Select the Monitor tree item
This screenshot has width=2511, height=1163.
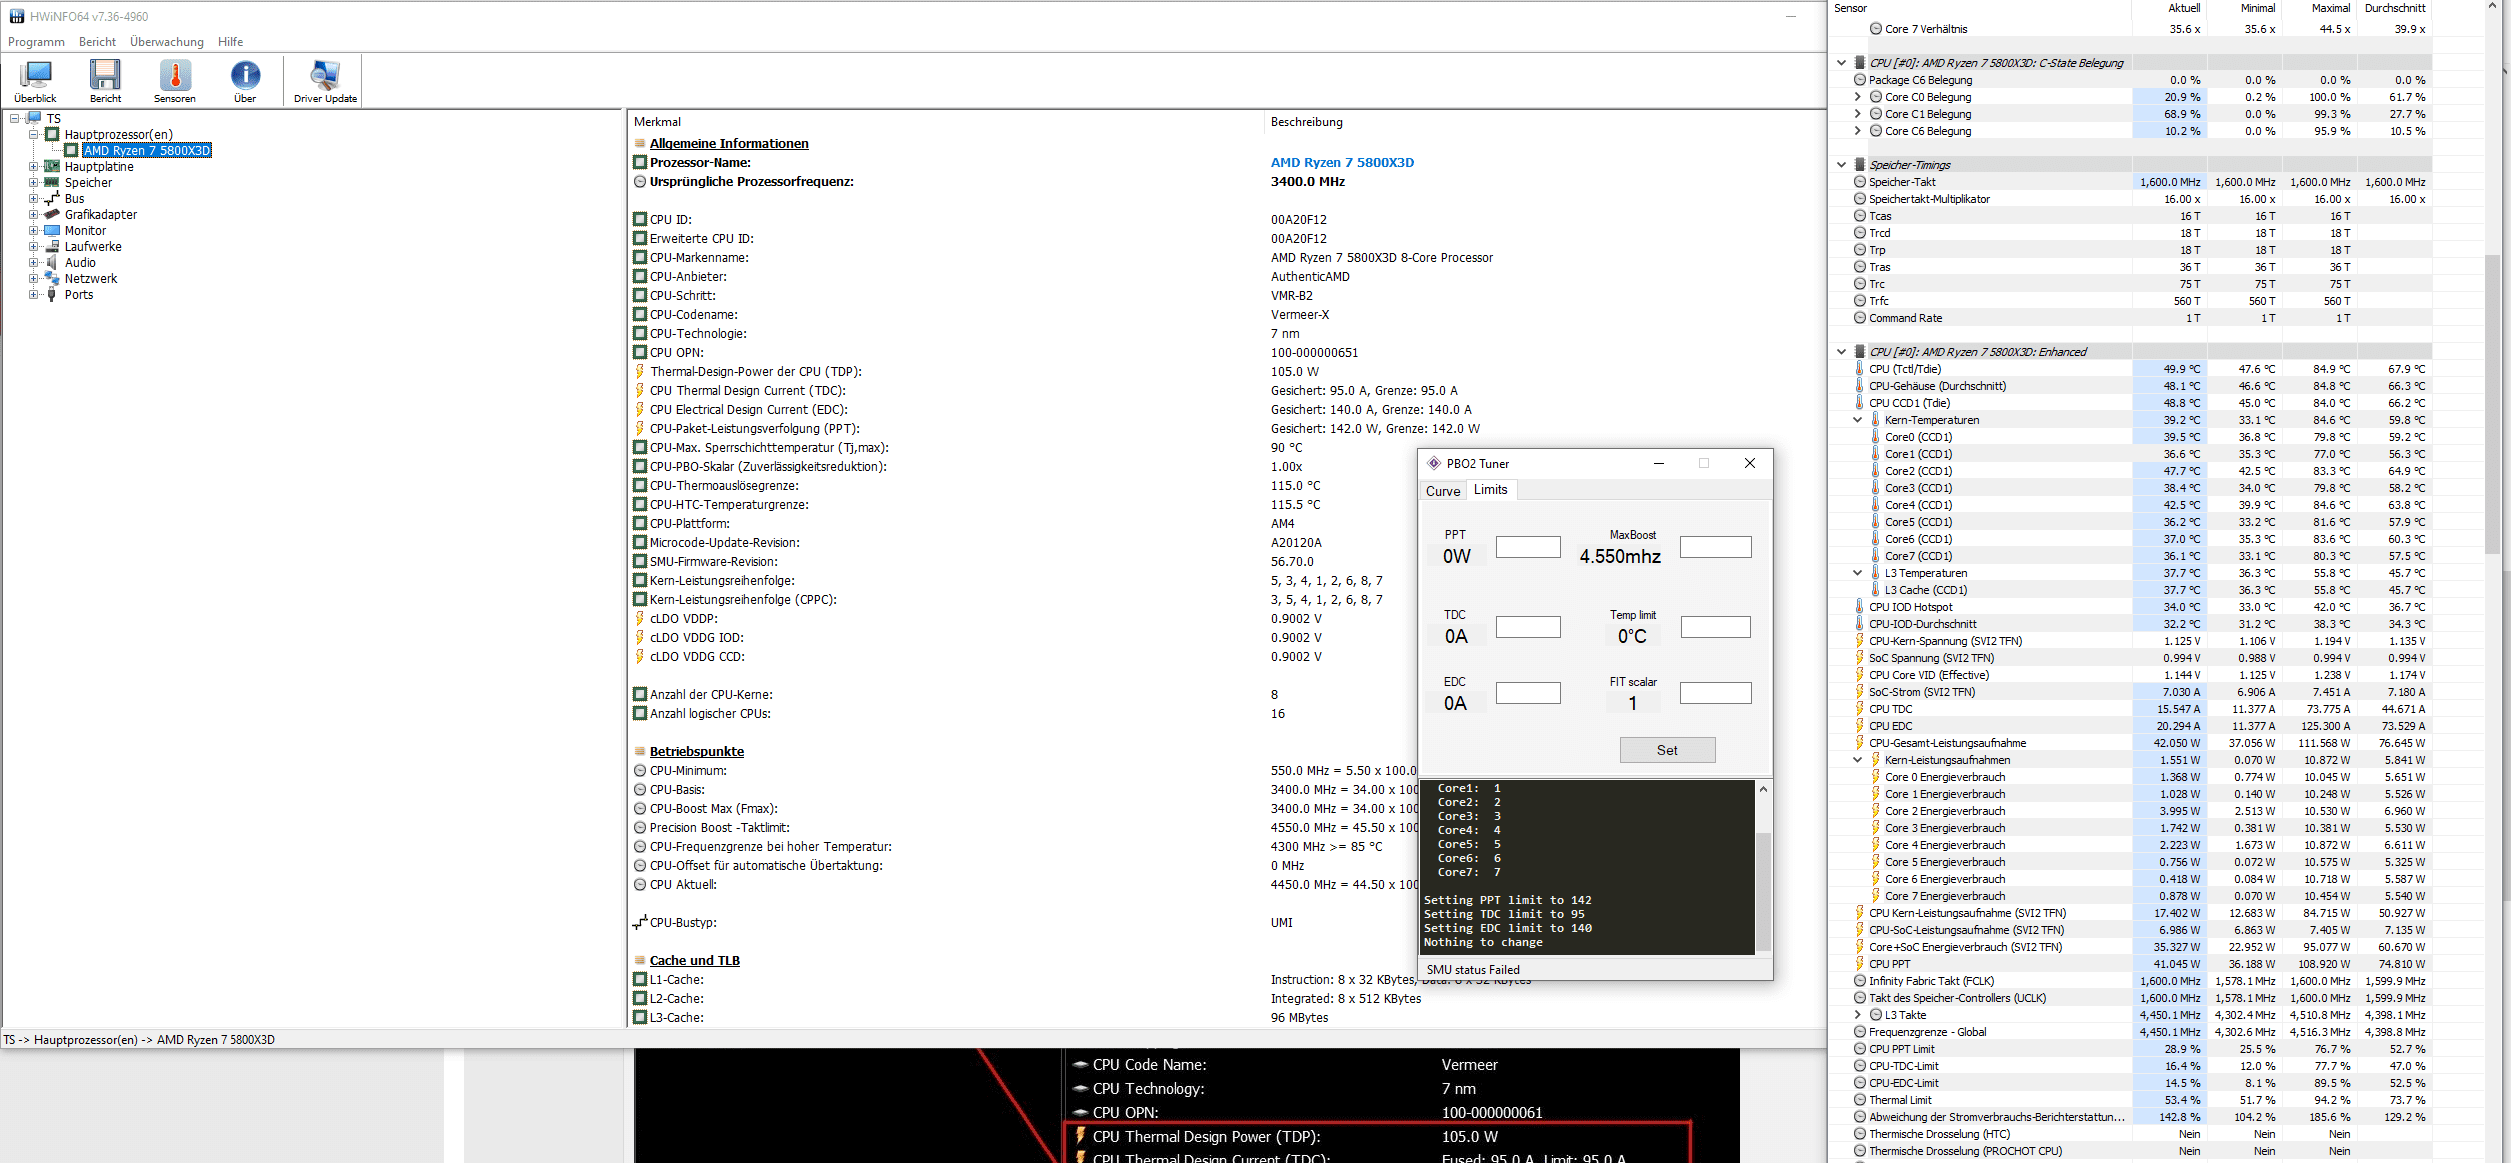click(x=85, y=230)
